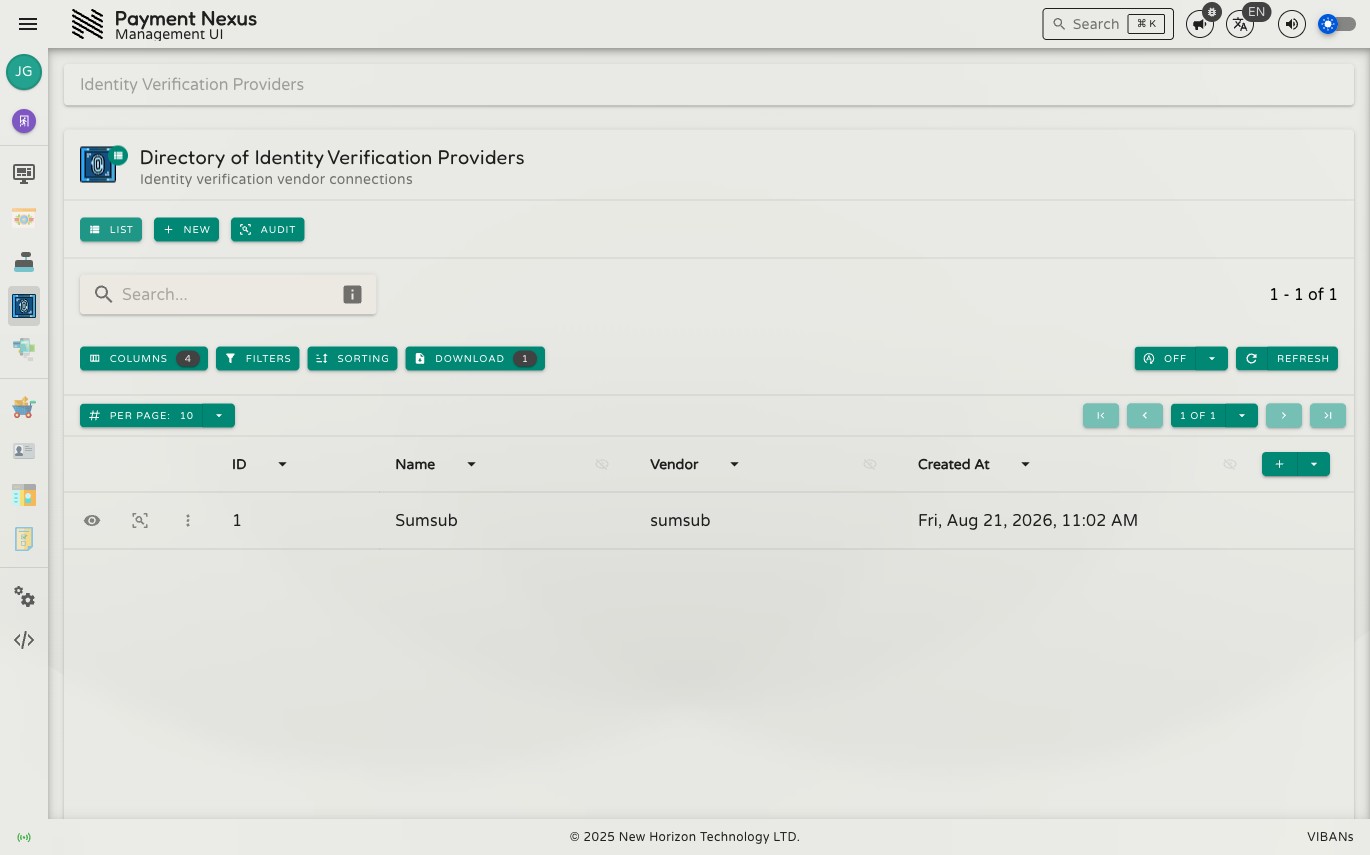1370x855 pixels.
Task: Open the purple organization icon in sidebar
Action: click(x=24, y=121)
